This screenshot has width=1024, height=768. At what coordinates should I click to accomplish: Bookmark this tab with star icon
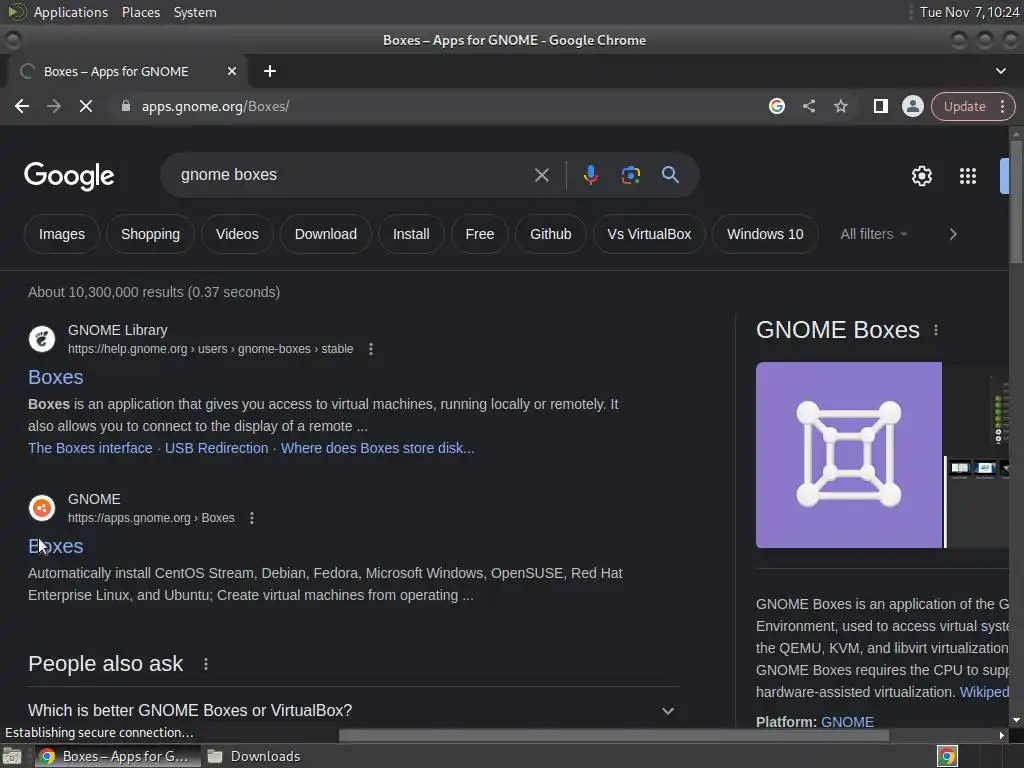click(840, 106)
